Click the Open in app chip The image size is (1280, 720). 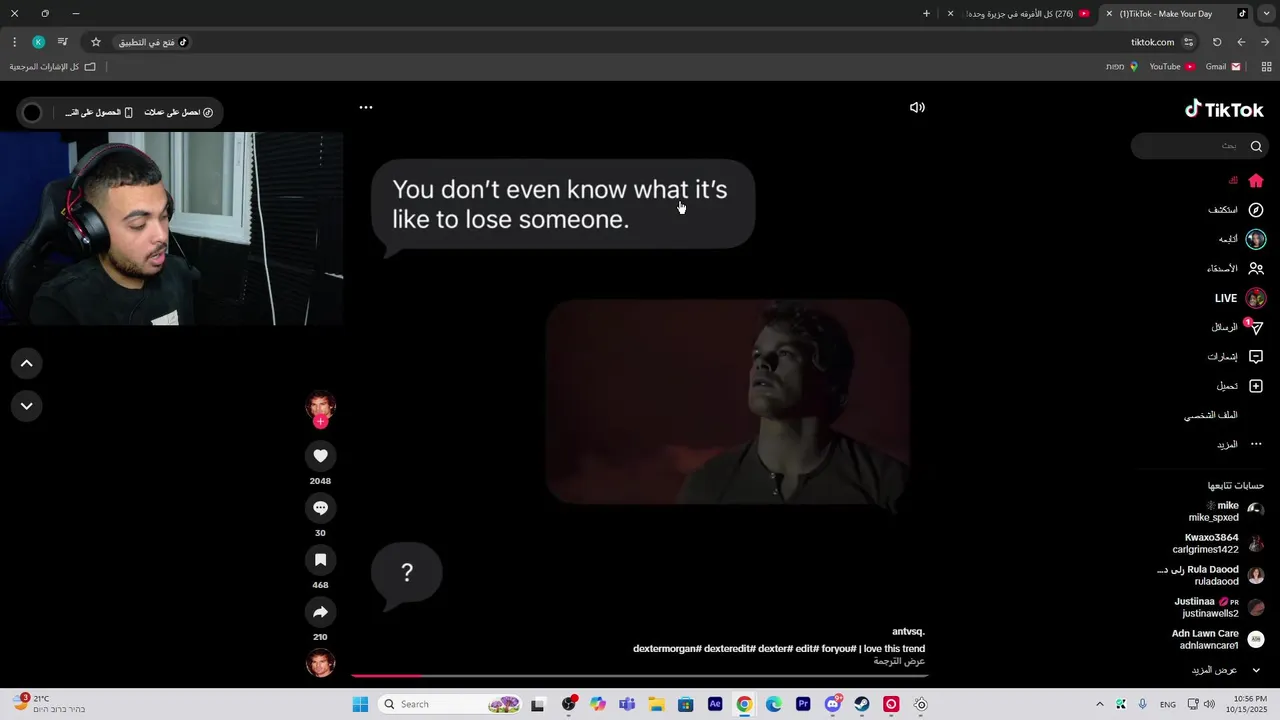pyautogui.click(x=154, y=42)
